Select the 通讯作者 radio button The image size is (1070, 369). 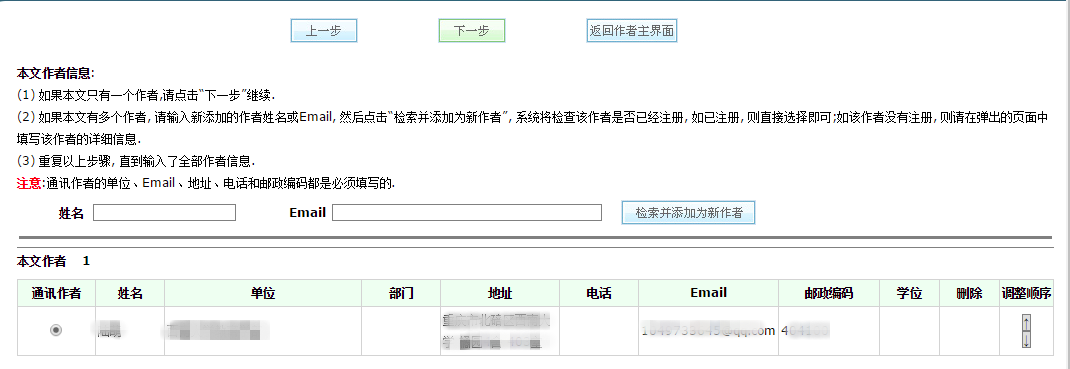pos(56,330)
